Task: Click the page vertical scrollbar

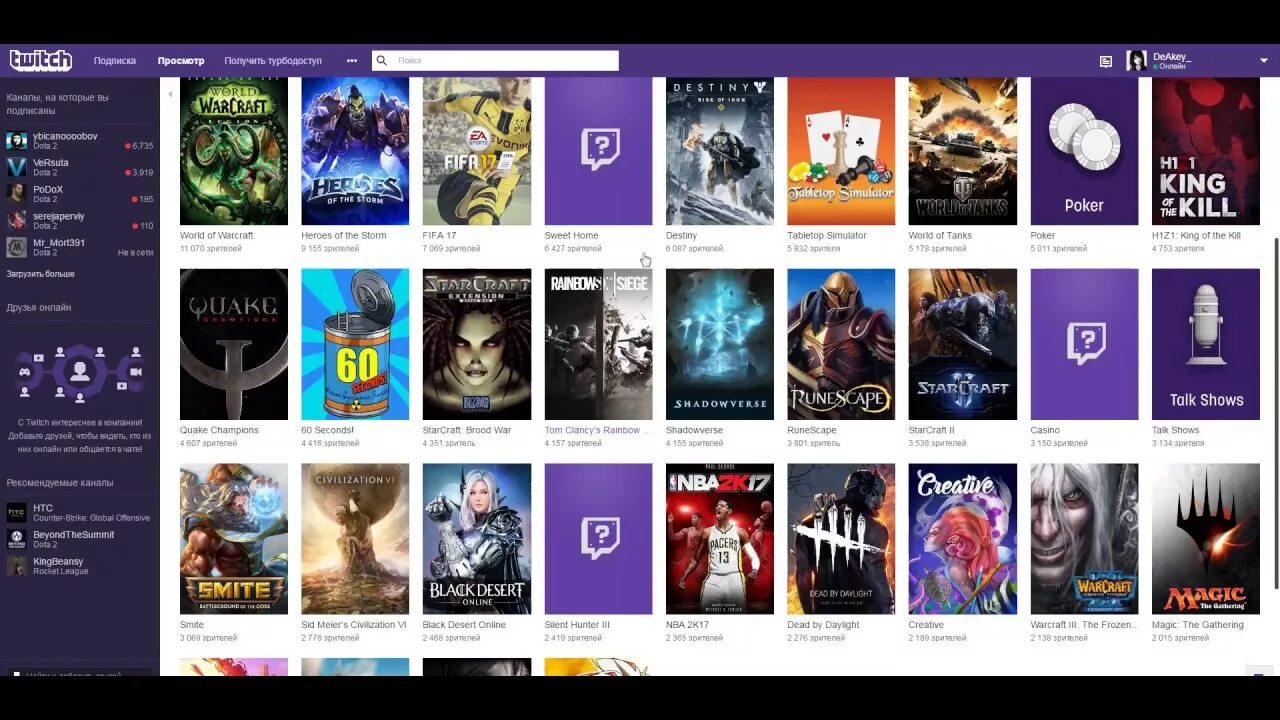Action: pyautogui.click(x=1275, y=413)
